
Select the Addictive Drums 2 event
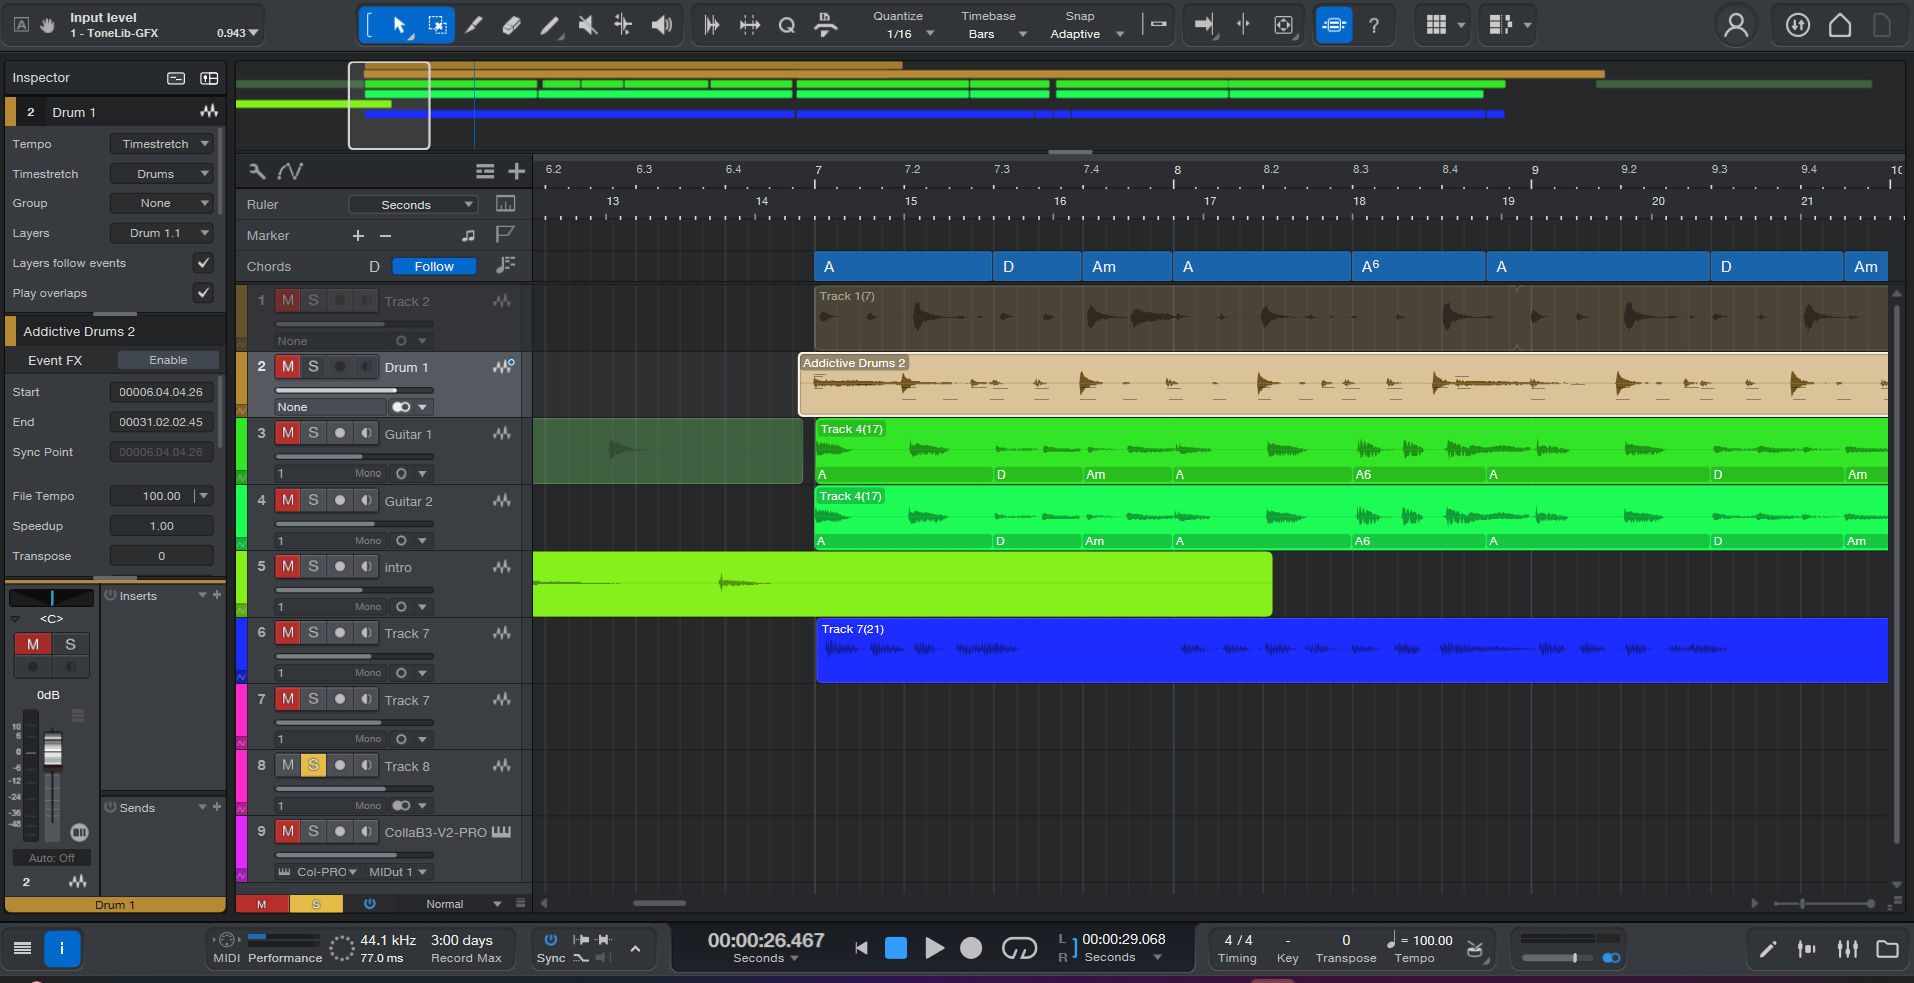coord(1343,384)
